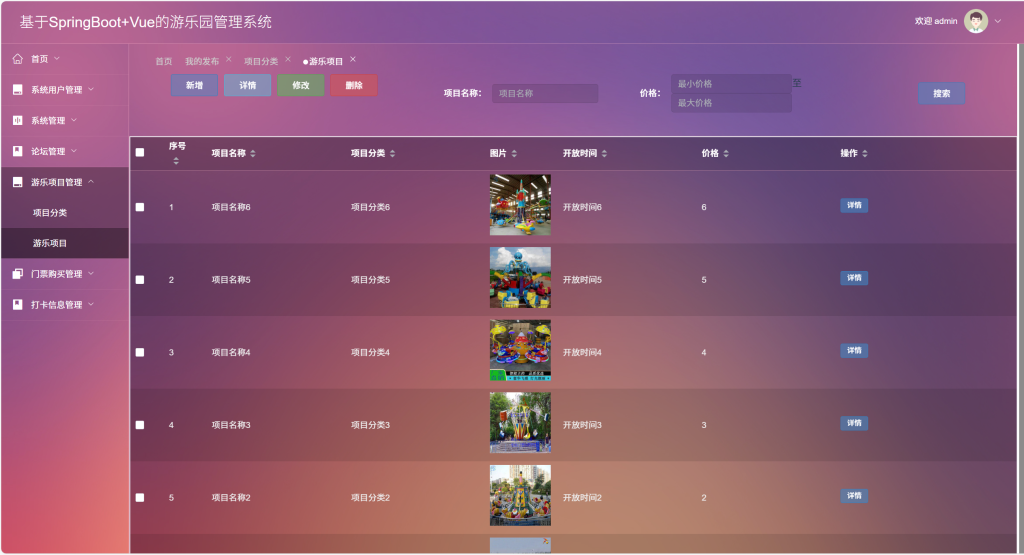Sort by 价格 column arrows
The image size is (1024, 555).
click(726, 153)
